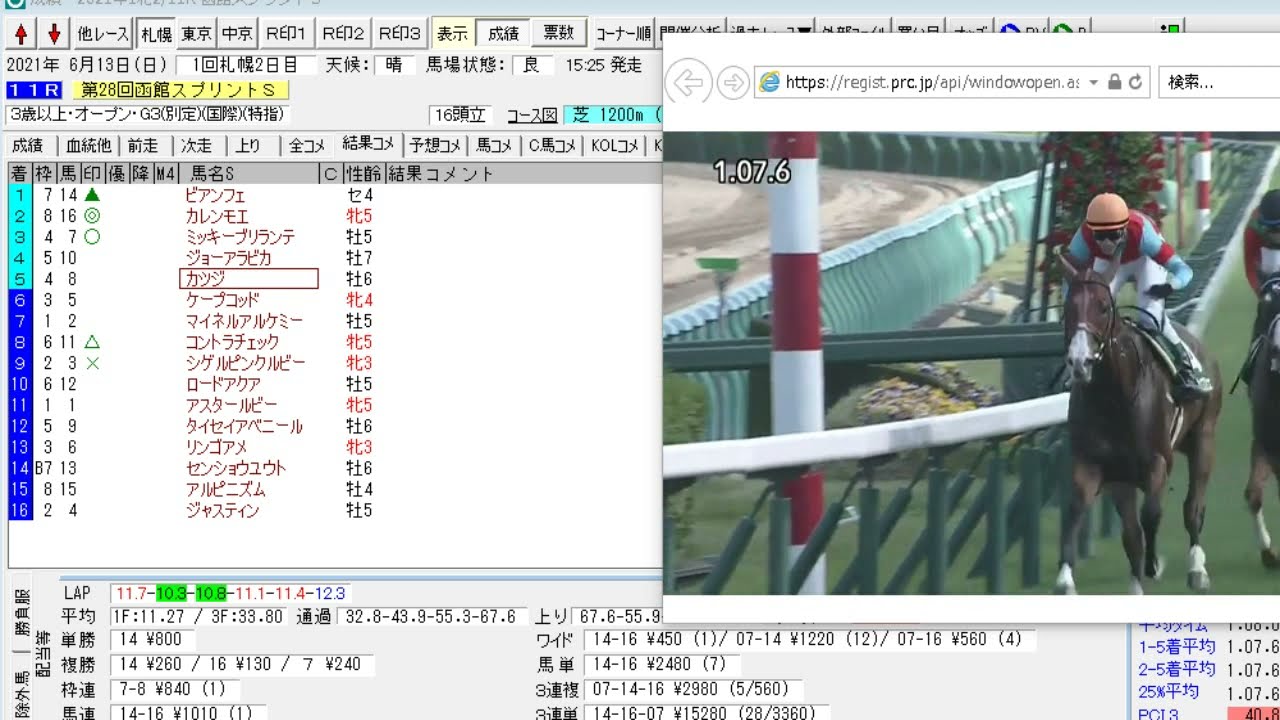Click the lock security icon
Screen dimensions: 1280x720
[1114, 83]
